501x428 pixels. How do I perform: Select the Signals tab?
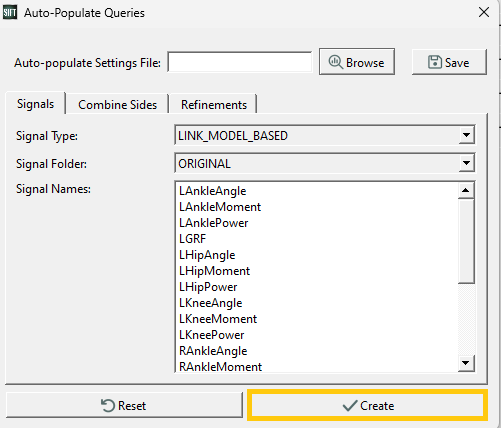click(35, 104)
